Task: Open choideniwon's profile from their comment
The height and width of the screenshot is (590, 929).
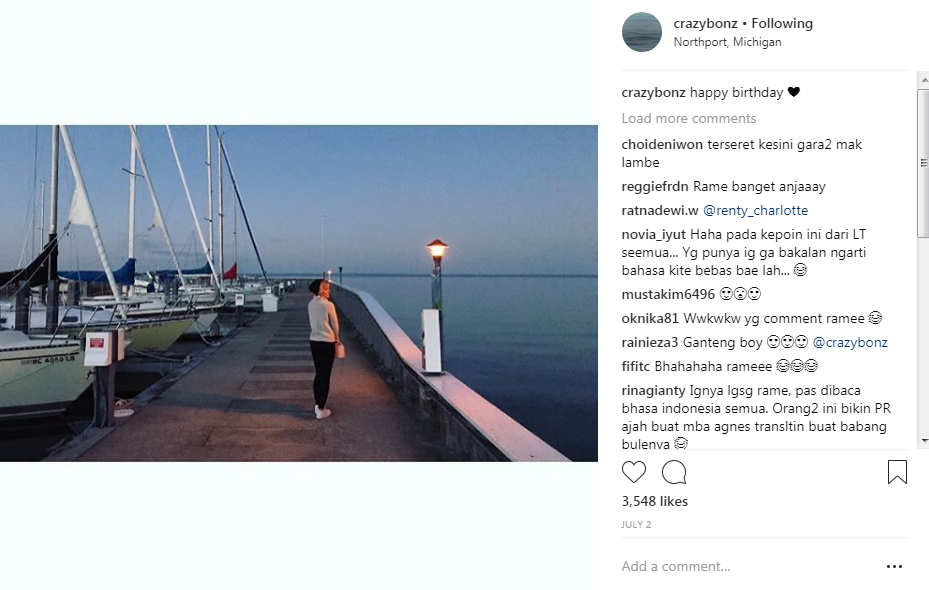Action: [x=663, y=143]
